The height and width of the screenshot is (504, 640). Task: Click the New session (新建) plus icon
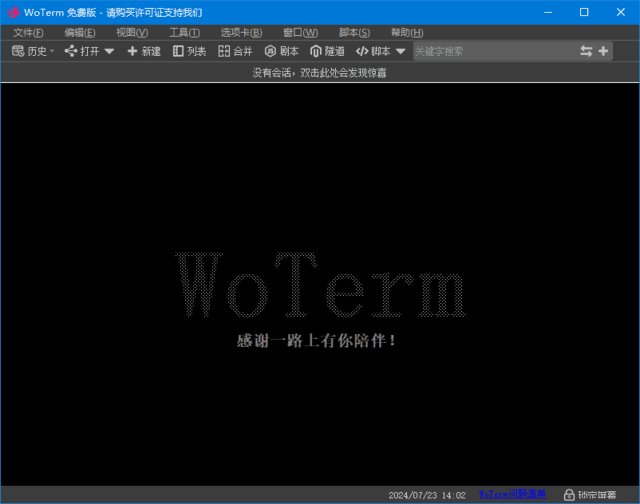[x=132, y=51]
